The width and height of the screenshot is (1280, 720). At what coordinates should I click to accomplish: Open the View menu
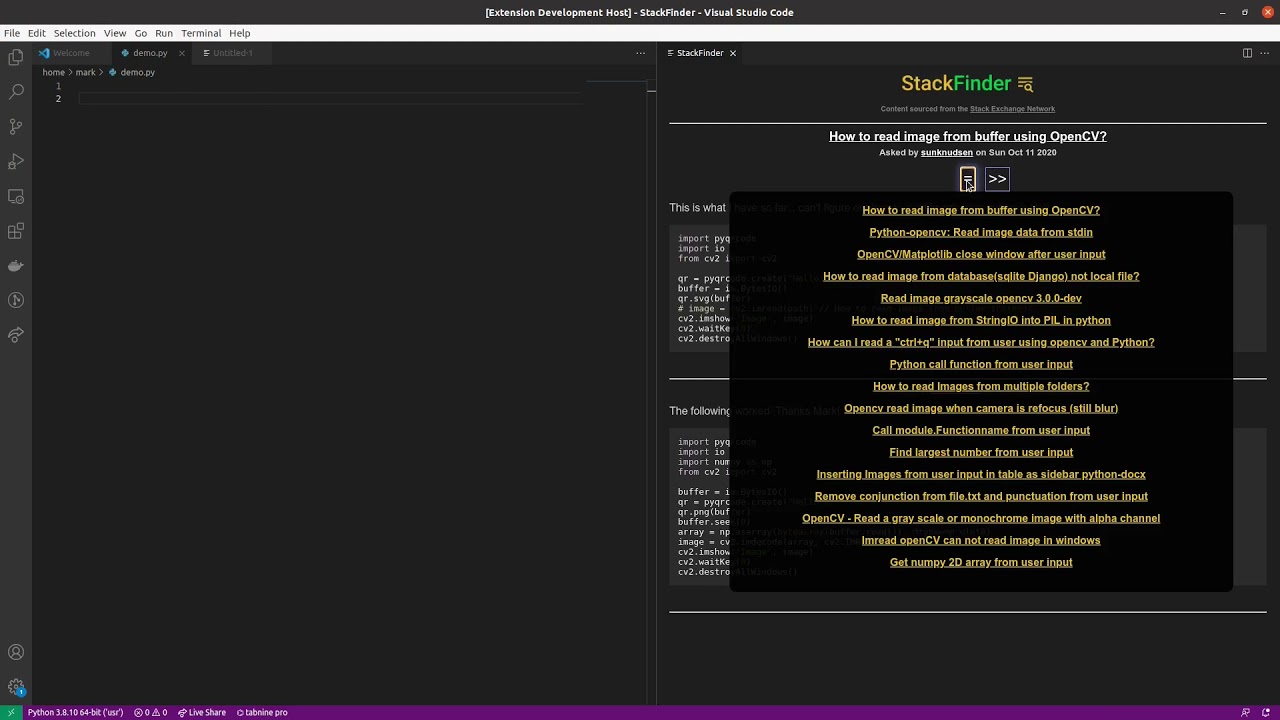tap(115, 33)
